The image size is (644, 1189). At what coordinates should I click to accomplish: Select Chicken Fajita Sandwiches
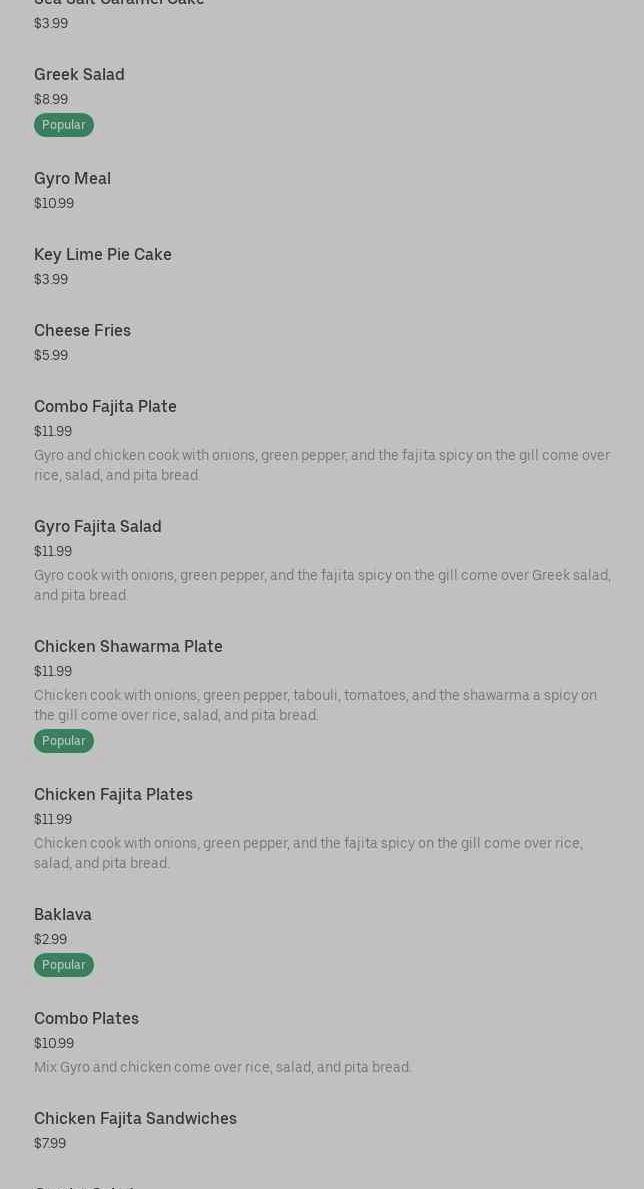click(x=135, y=1119)
